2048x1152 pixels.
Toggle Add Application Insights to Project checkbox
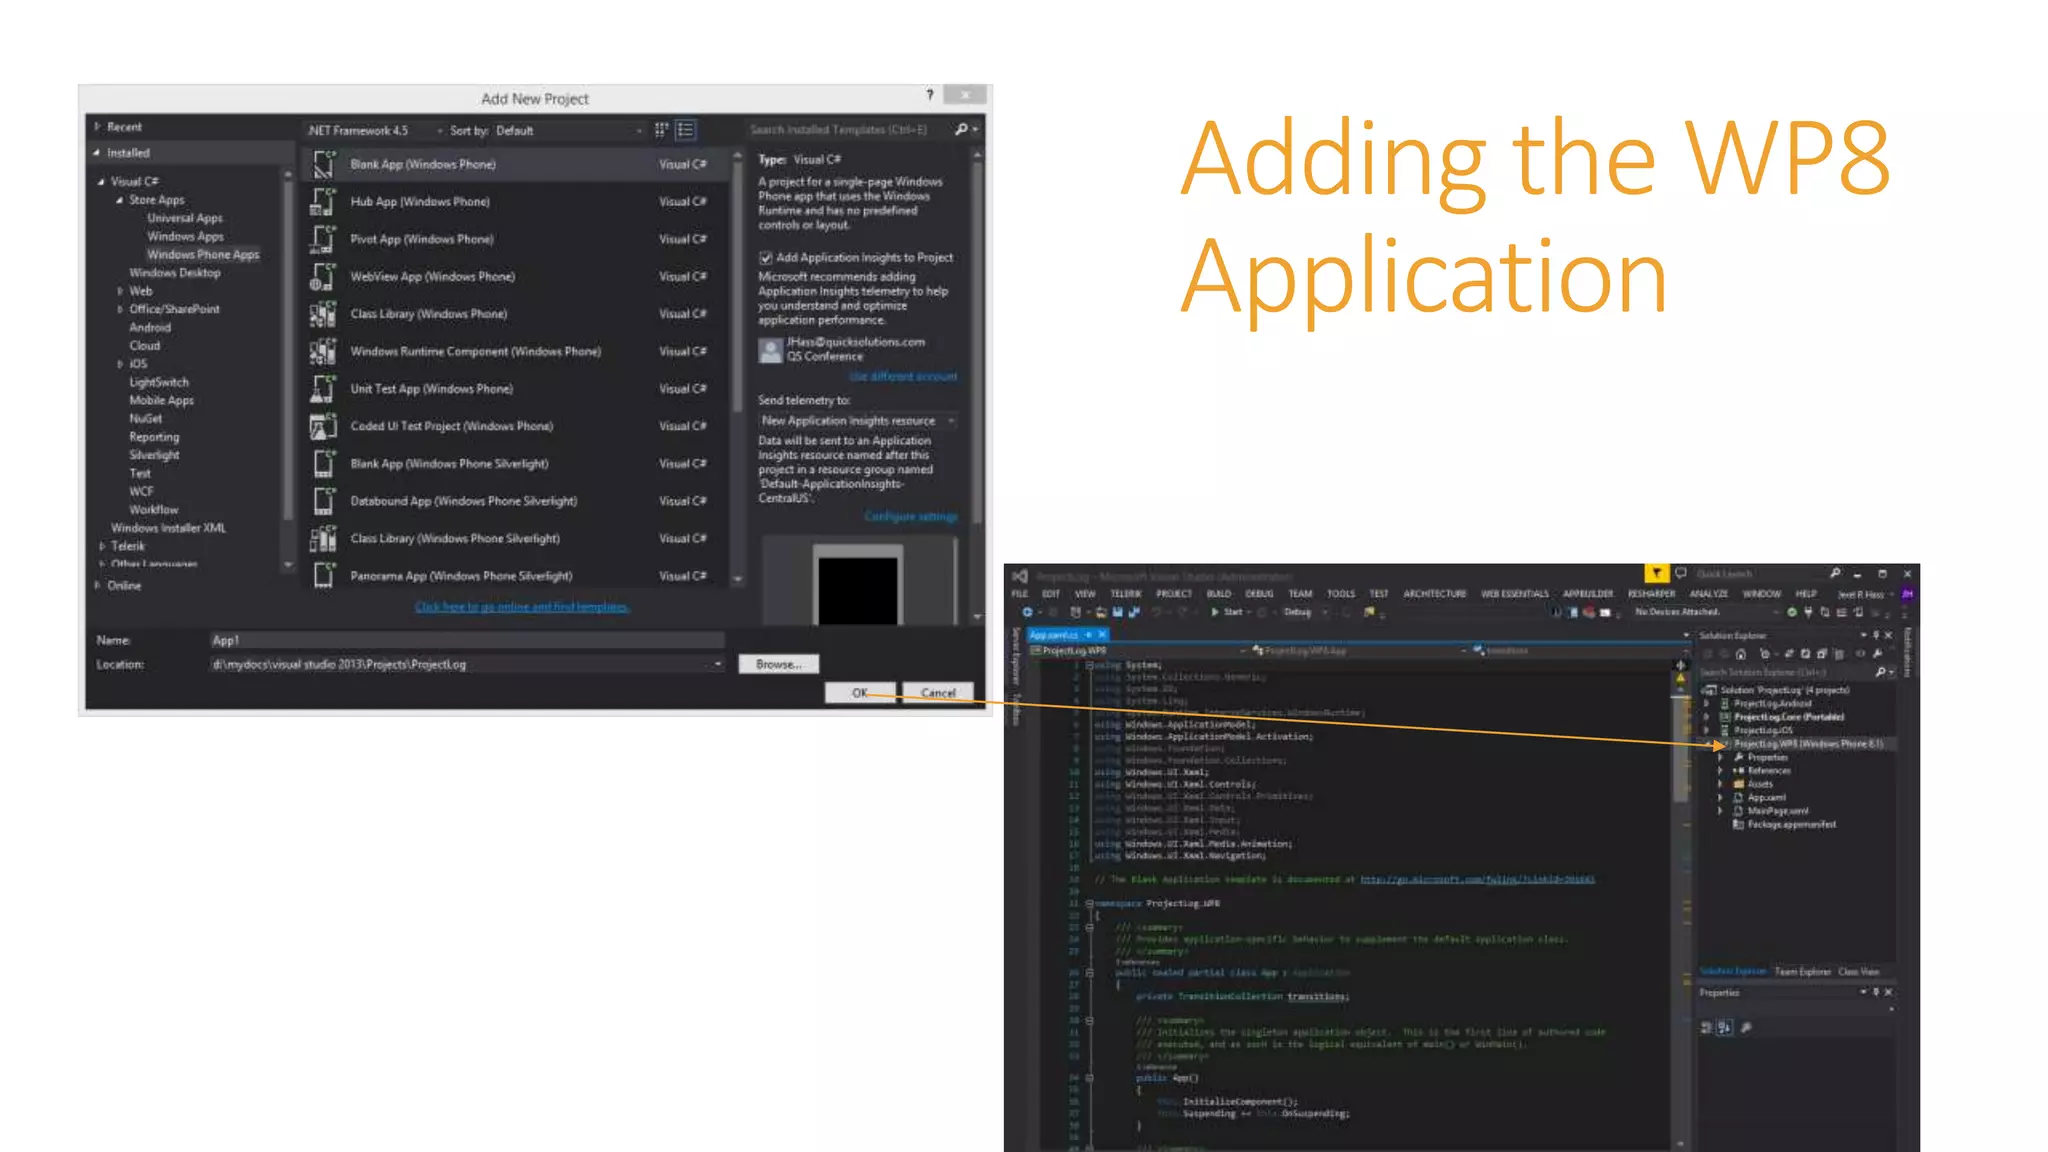tap(766, 258)
